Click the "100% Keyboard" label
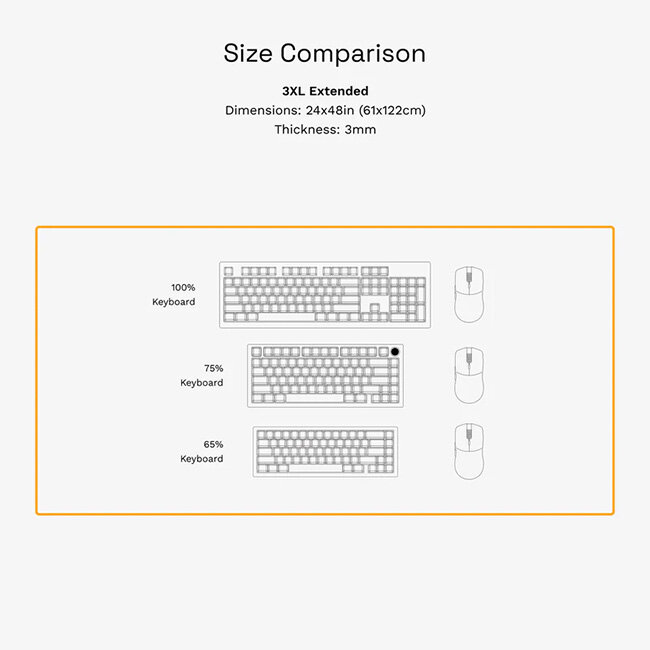Screen dimensions: 650x650 (x=174, y=294)
